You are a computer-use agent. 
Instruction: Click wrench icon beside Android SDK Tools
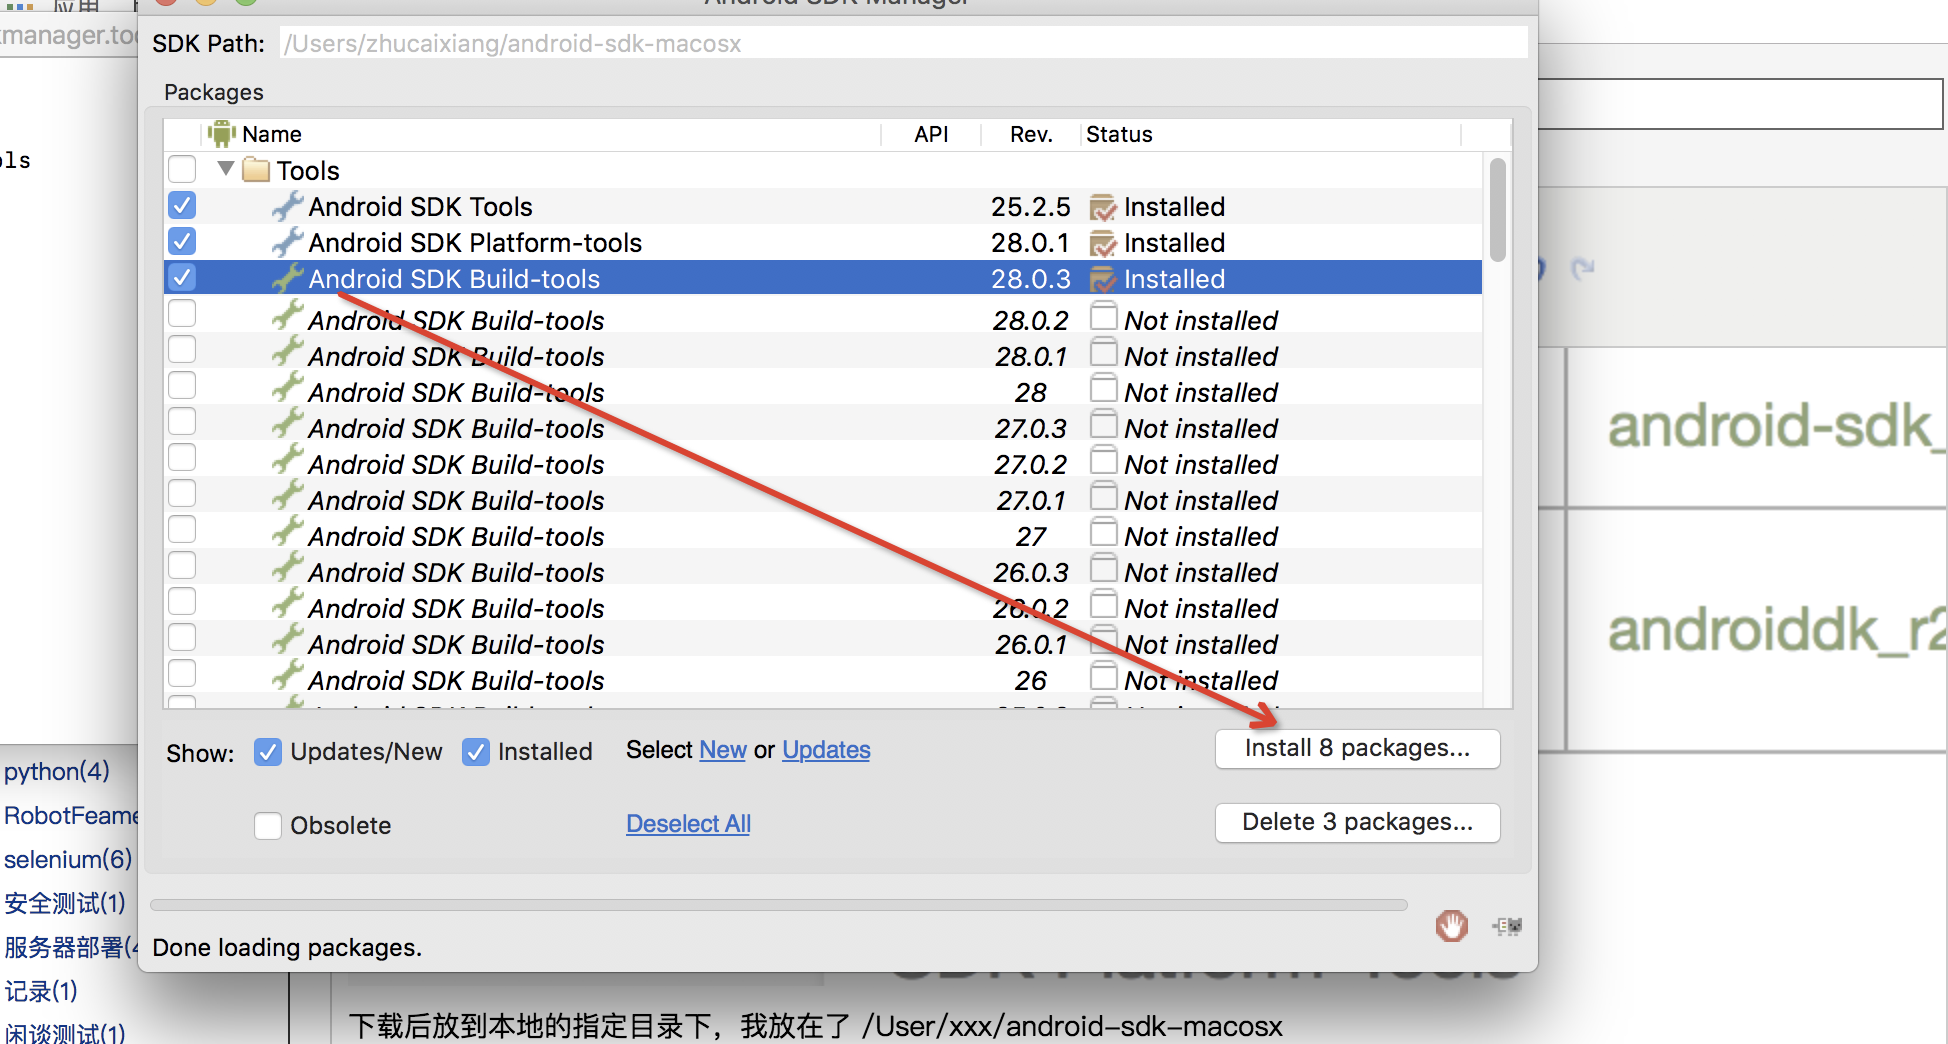[x=287, y=206]
